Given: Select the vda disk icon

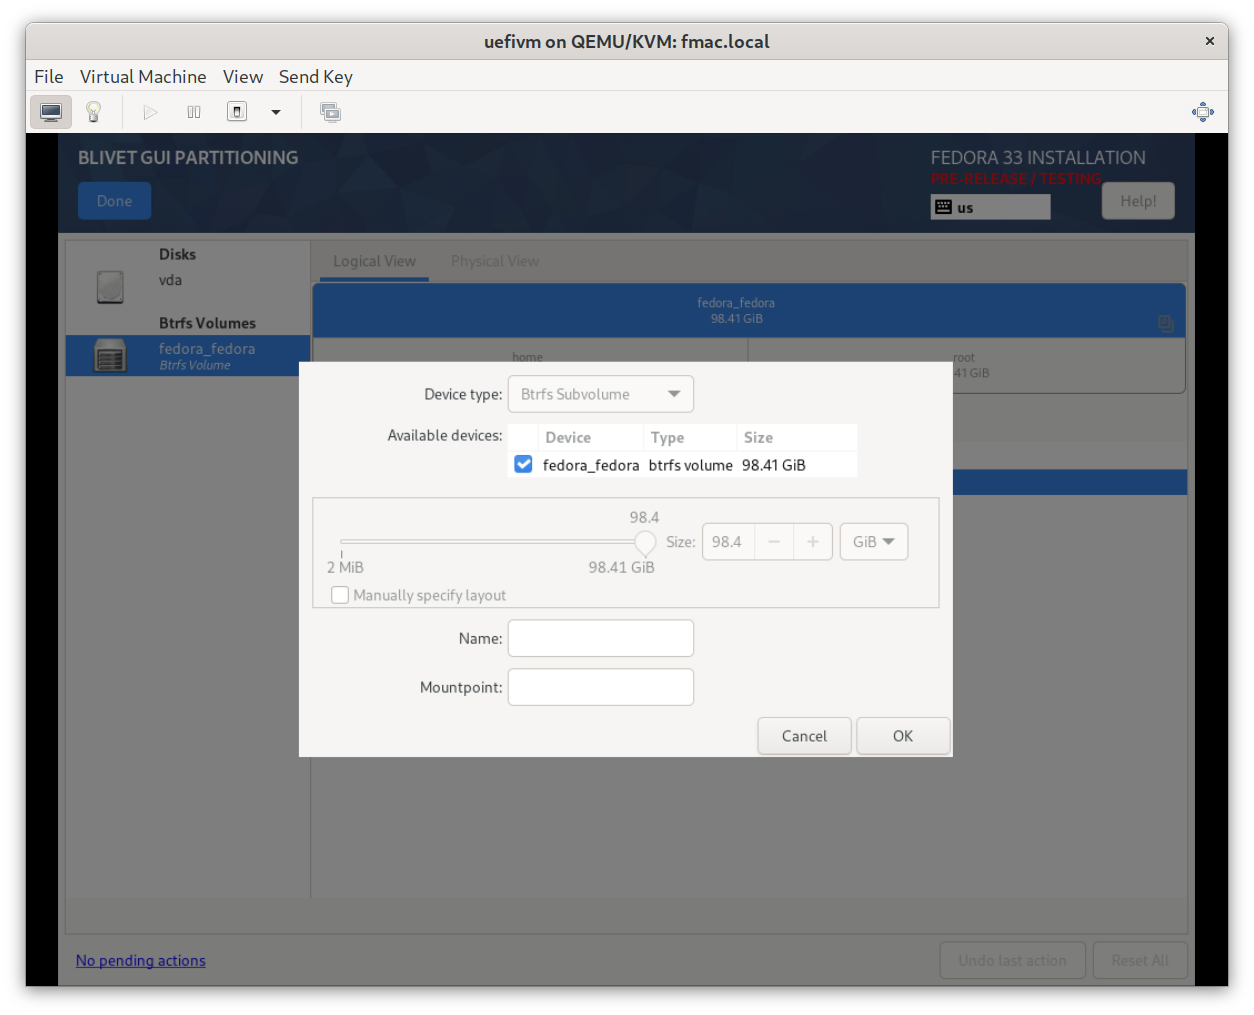Looking at the screenshot, I should pyautogui.click(x=110, y=287).
